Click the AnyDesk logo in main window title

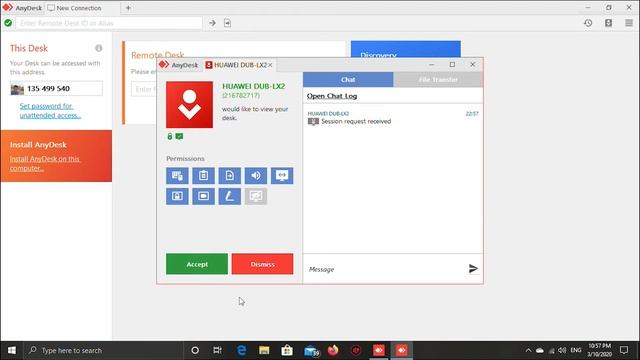click(7, 7)
